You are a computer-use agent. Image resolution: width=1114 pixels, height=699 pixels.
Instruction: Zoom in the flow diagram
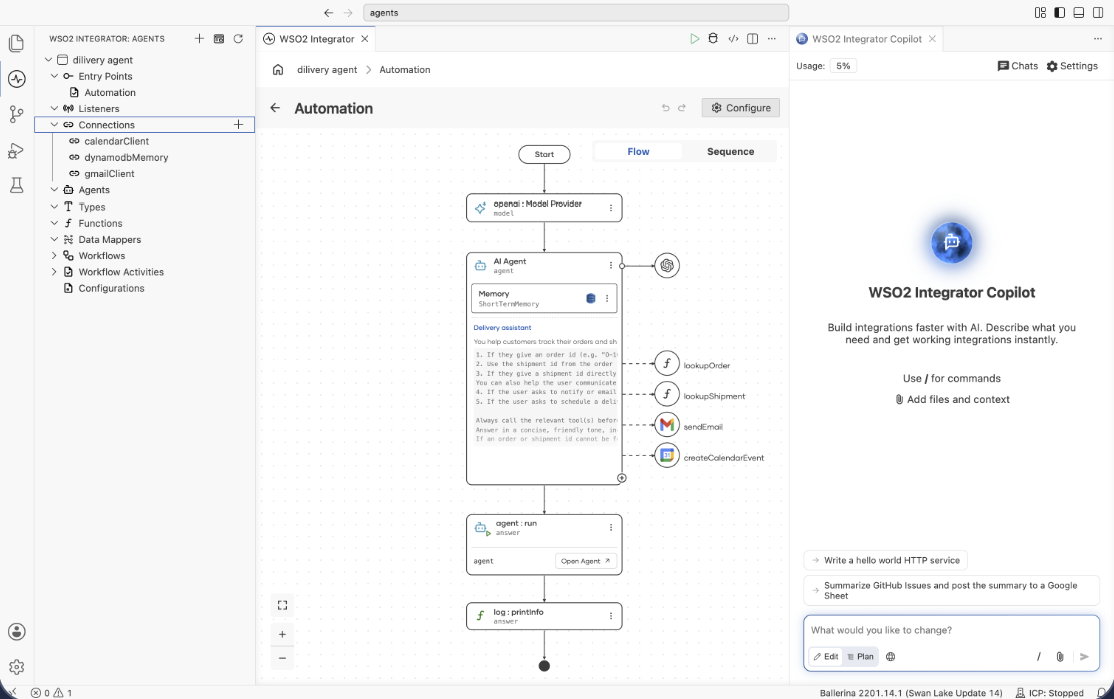282,634
